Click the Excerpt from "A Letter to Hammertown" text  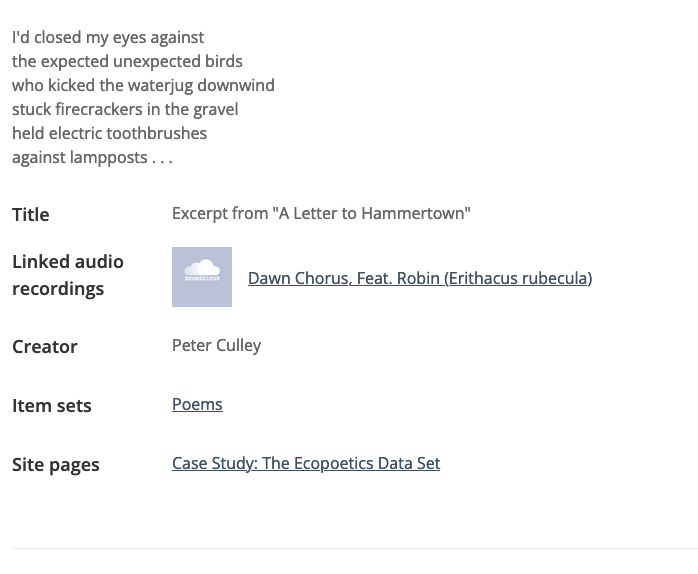[321, 214]
